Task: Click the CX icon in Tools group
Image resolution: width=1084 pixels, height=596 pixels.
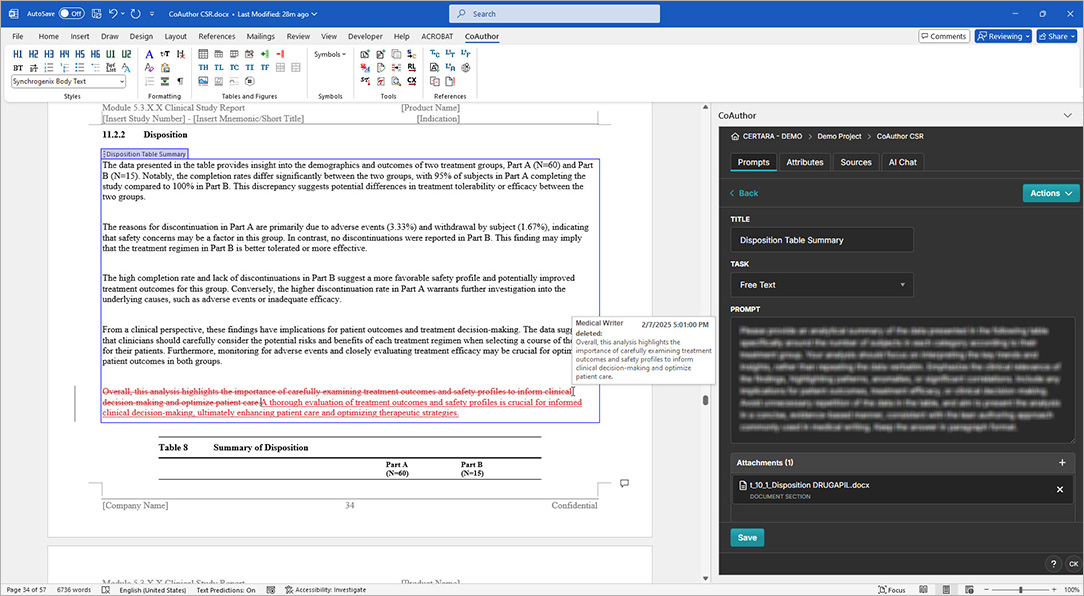Action: pos(411,81)
